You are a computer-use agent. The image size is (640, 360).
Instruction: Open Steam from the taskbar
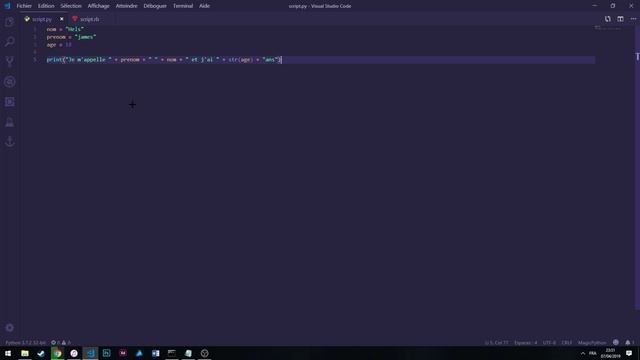(x=41, y=353)
